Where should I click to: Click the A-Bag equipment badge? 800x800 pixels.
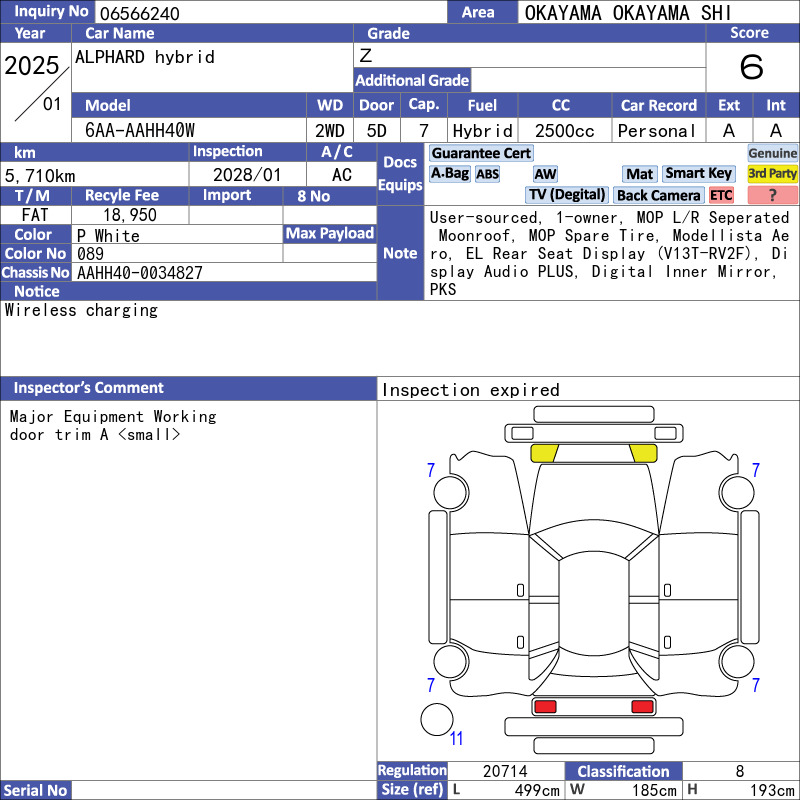pyautogui.click(x=449, y=173)
